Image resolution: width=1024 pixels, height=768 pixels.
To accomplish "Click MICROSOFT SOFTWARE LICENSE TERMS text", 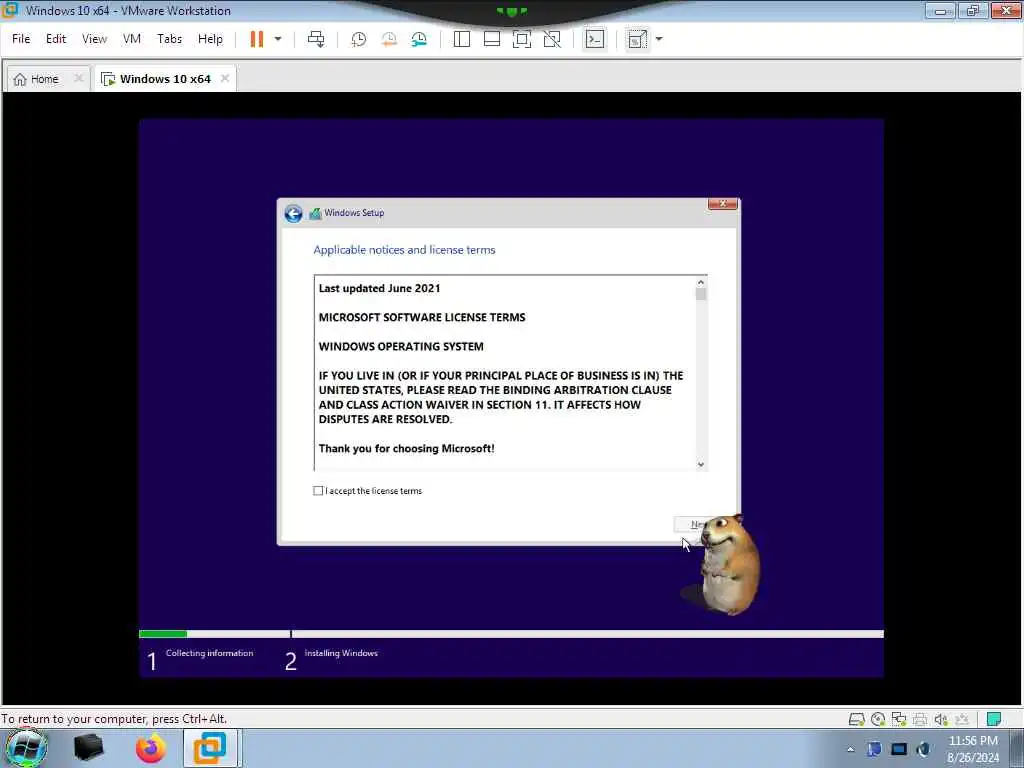I will tap(422, 317).
